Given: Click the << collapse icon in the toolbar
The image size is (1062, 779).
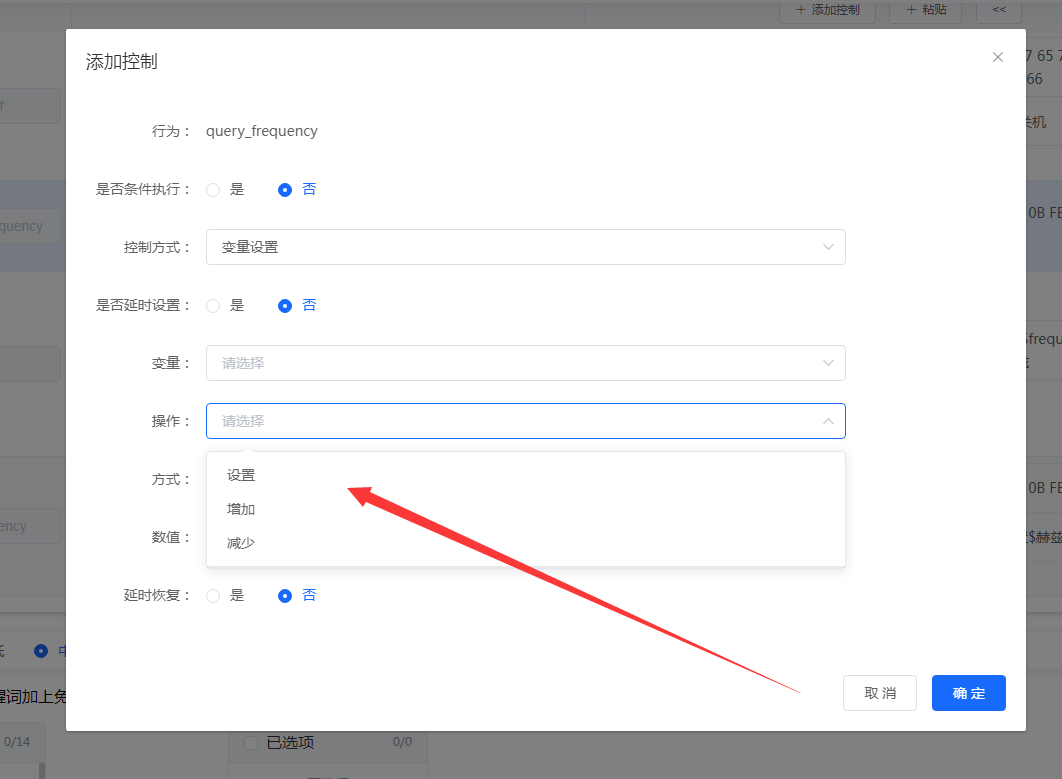Looking at the screenshot, I should [998, 12].
